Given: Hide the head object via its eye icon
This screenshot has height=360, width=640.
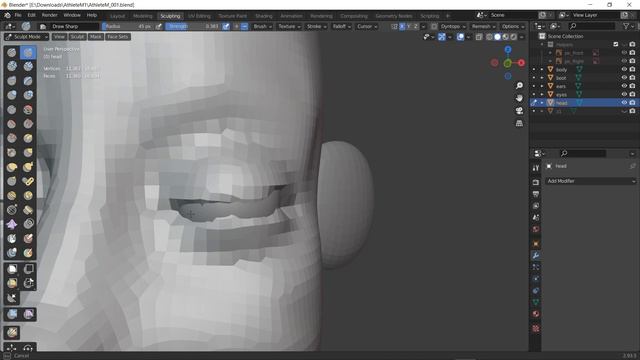Looking at the screenshot, I should [x=624, y=102].
